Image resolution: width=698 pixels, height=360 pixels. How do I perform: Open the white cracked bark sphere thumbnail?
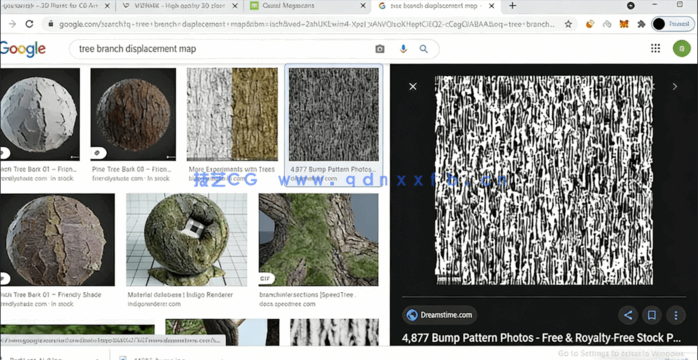click(40, 114)
